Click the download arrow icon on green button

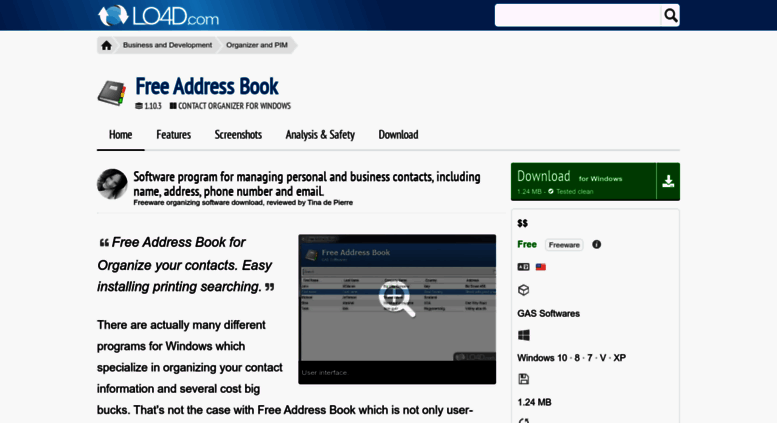pyautogui.click(x=668, y=181)
